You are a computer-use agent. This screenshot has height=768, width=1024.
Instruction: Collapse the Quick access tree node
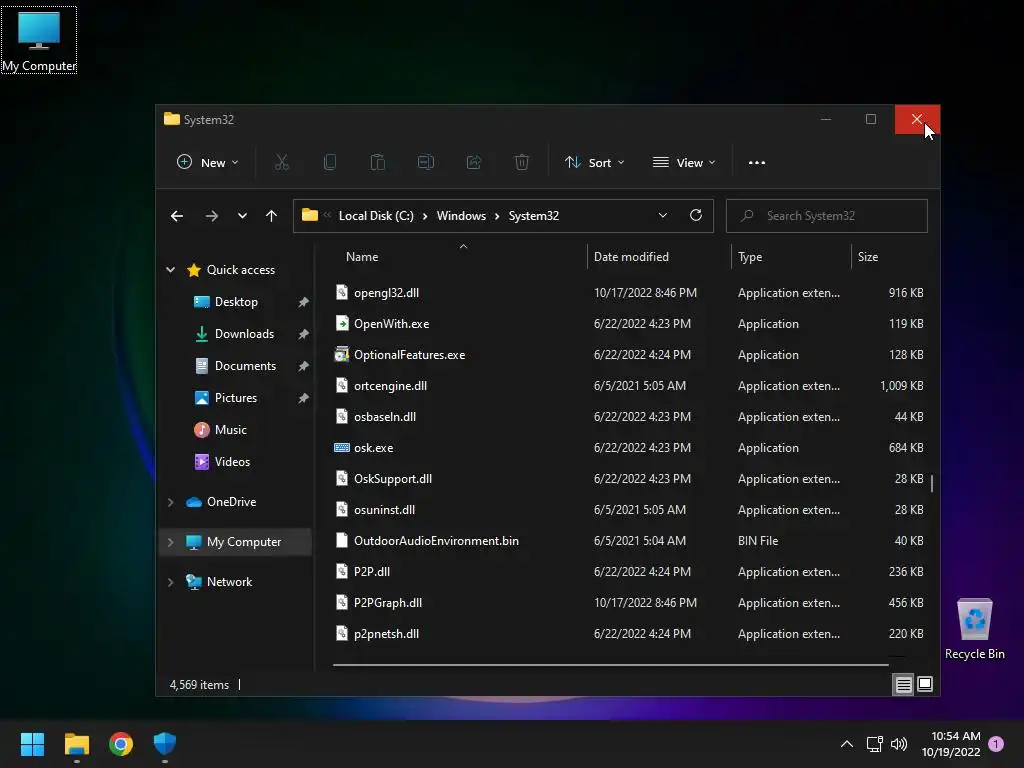170,270
